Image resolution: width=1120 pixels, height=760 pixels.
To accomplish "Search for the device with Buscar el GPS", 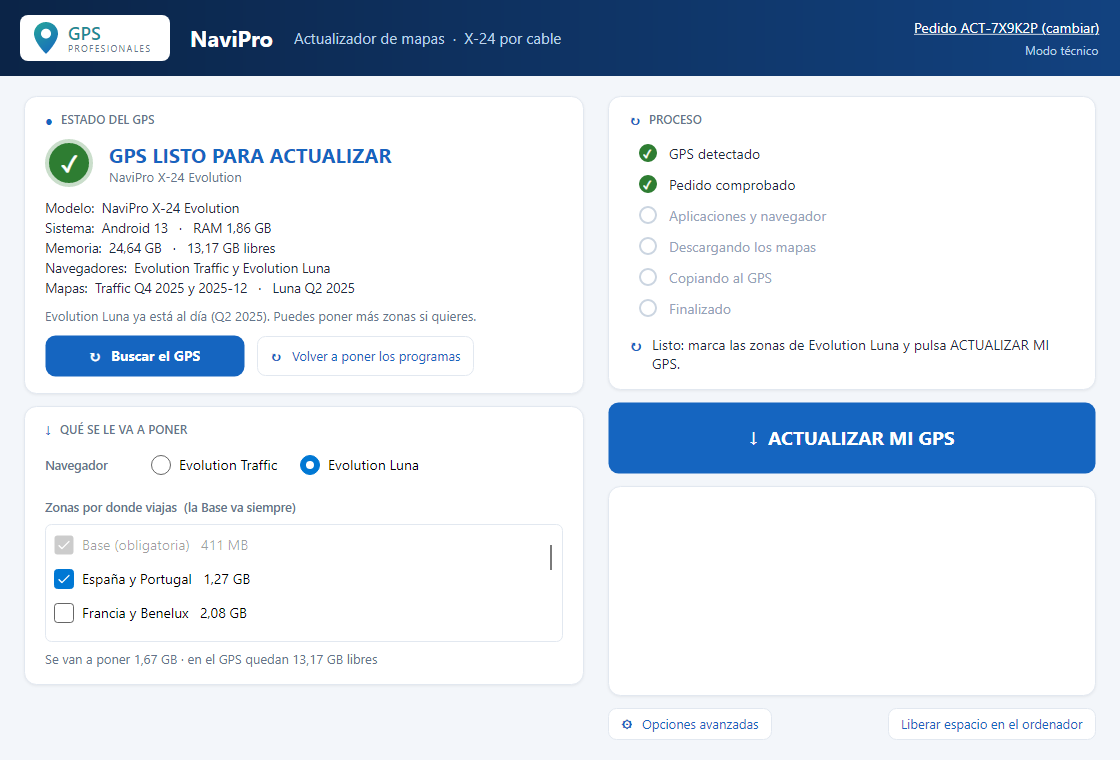I will tap(145, 356).
